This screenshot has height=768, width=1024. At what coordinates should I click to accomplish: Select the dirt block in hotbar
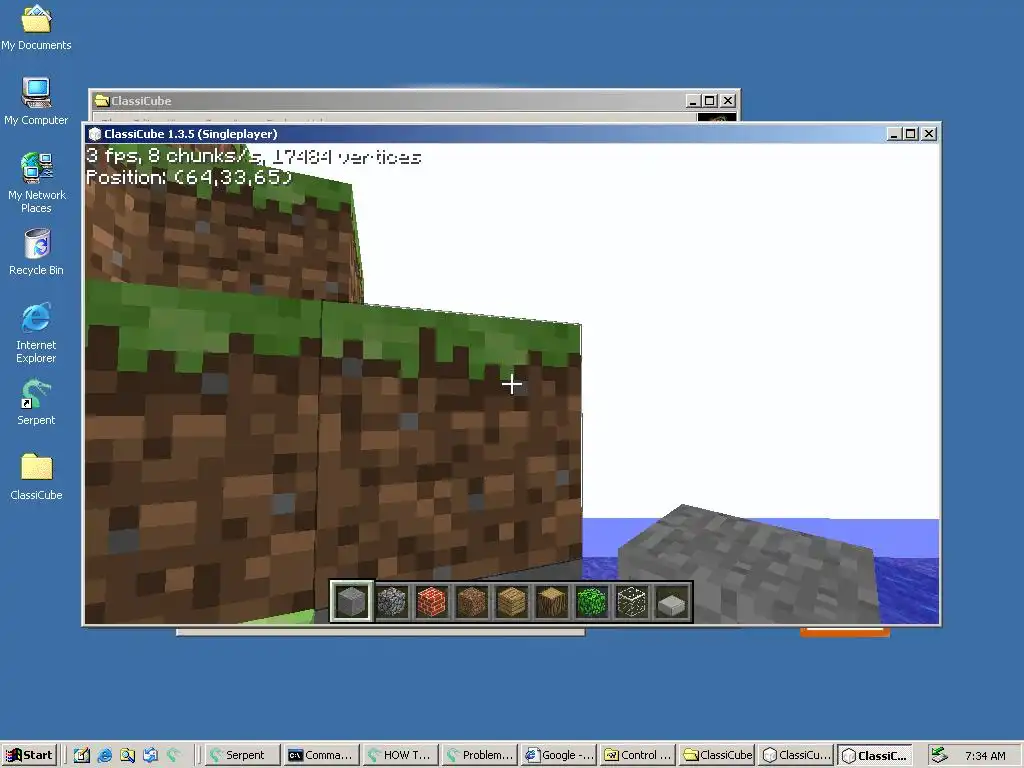point(472,601)
